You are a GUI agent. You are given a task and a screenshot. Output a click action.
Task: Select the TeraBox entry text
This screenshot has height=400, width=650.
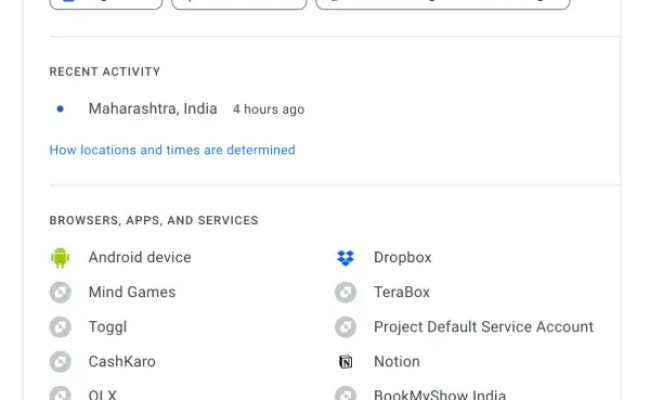coord(402,292)
